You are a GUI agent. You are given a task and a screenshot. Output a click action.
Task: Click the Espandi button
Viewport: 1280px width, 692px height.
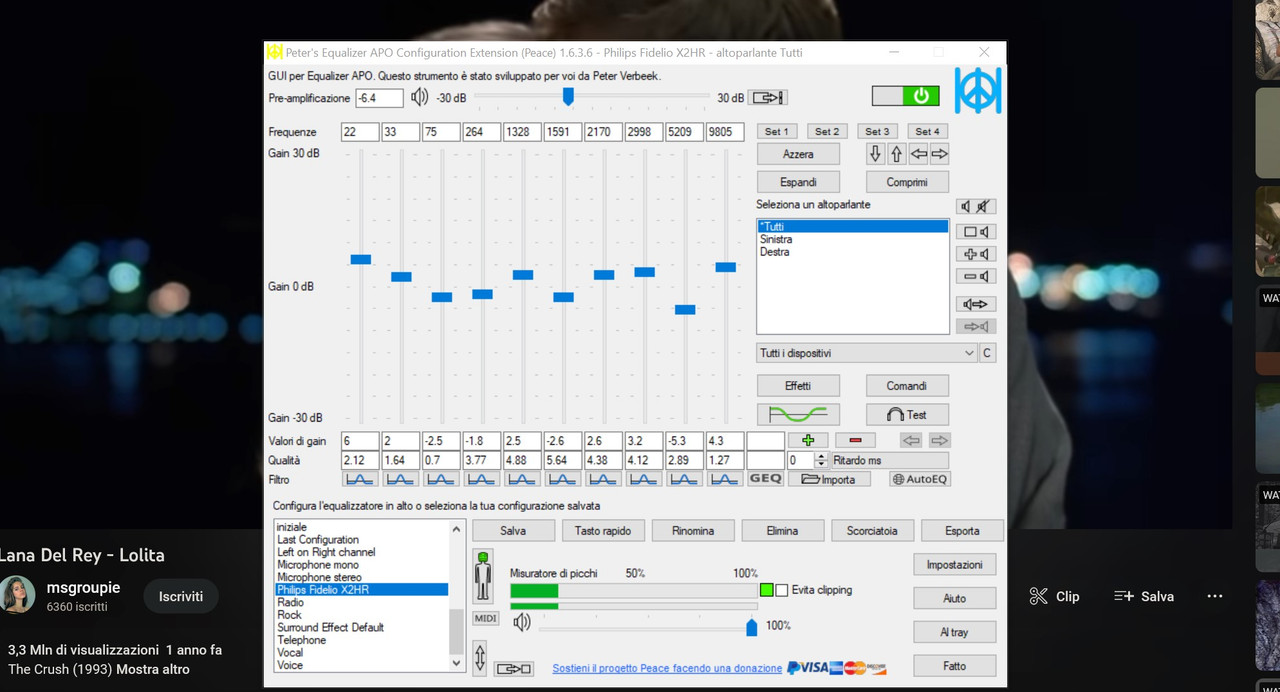pos(798,182)
